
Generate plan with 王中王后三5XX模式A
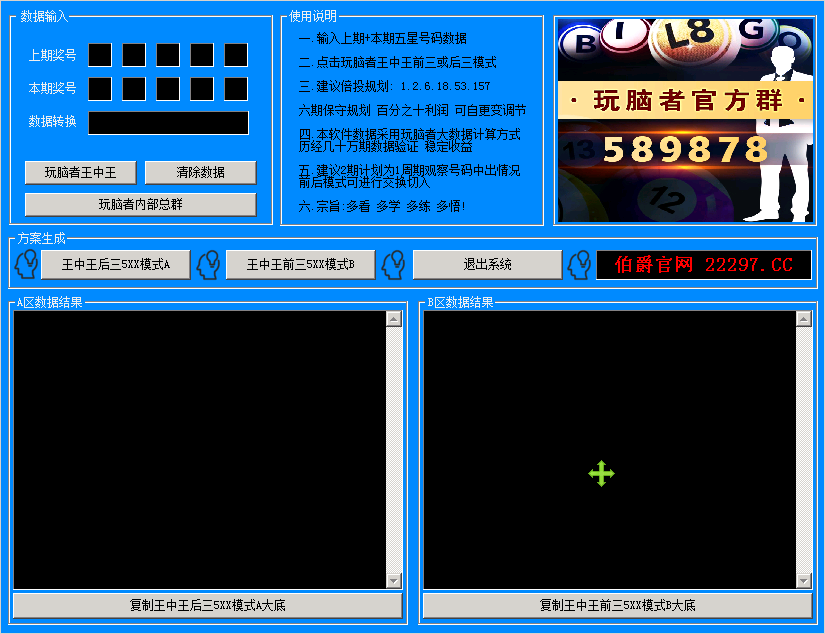coord(115,265)
